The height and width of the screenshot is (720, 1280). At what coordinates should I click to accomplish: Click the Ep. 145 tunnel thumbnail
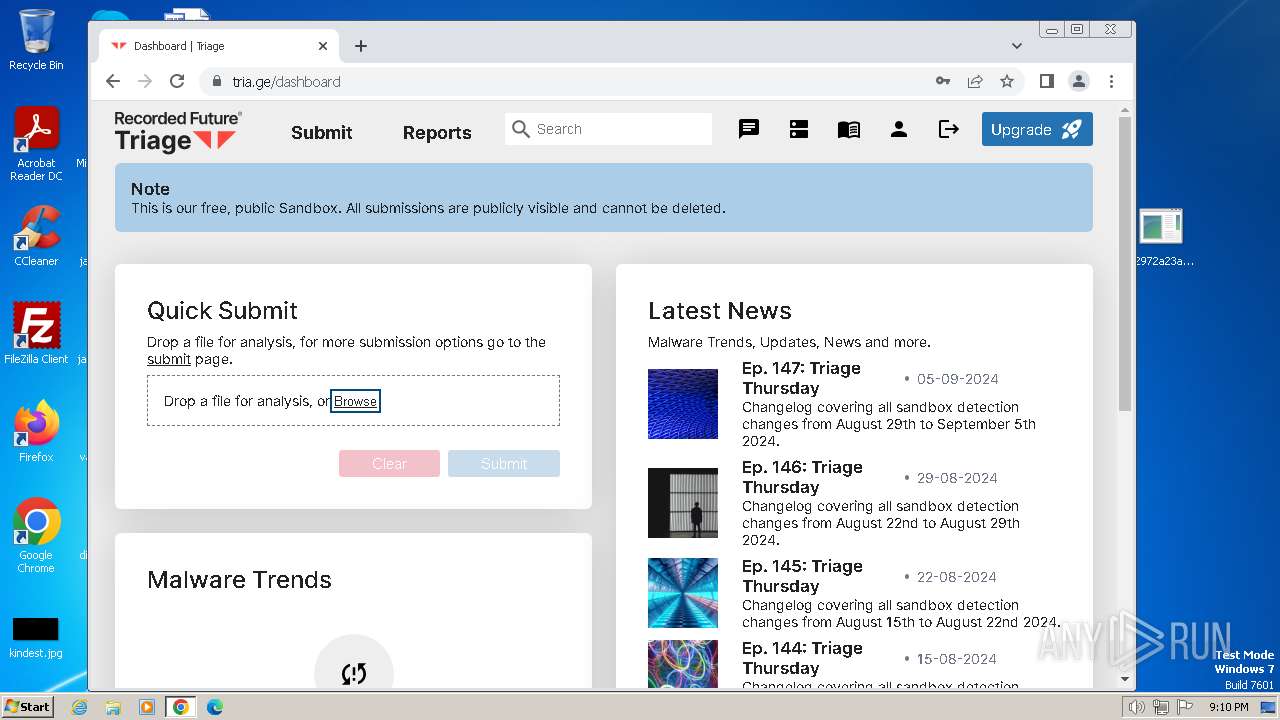point(683,593)
